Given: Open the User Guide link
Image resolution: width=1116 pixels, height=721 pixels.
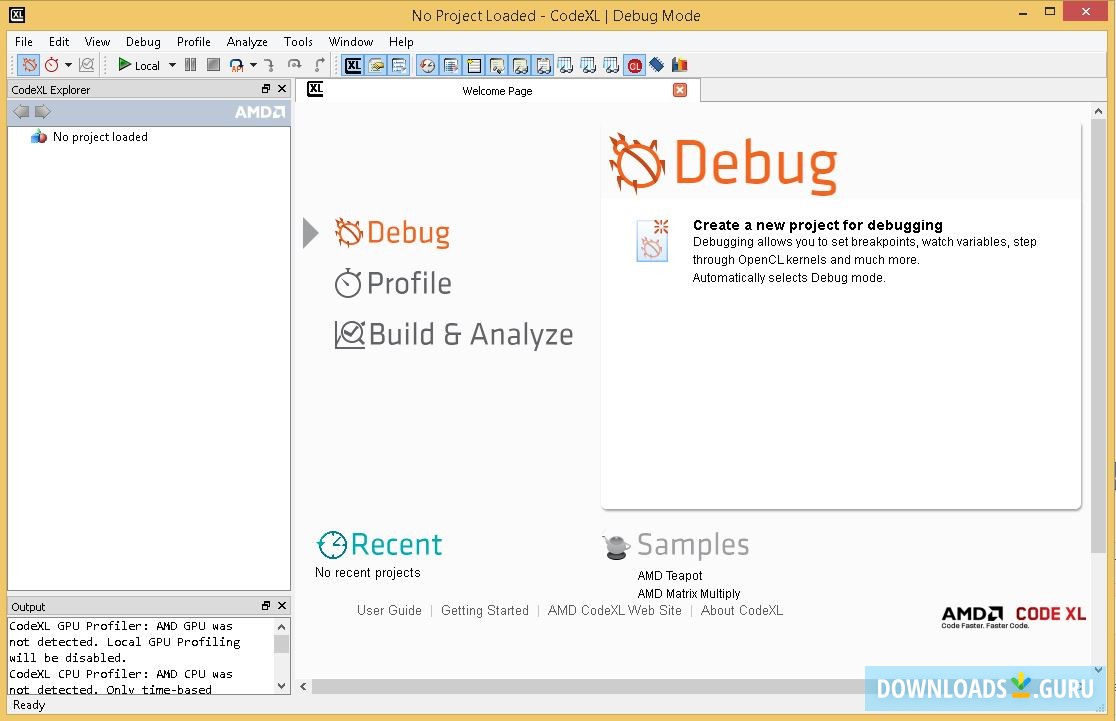Looking at the screenshot, I should point(389,610).
